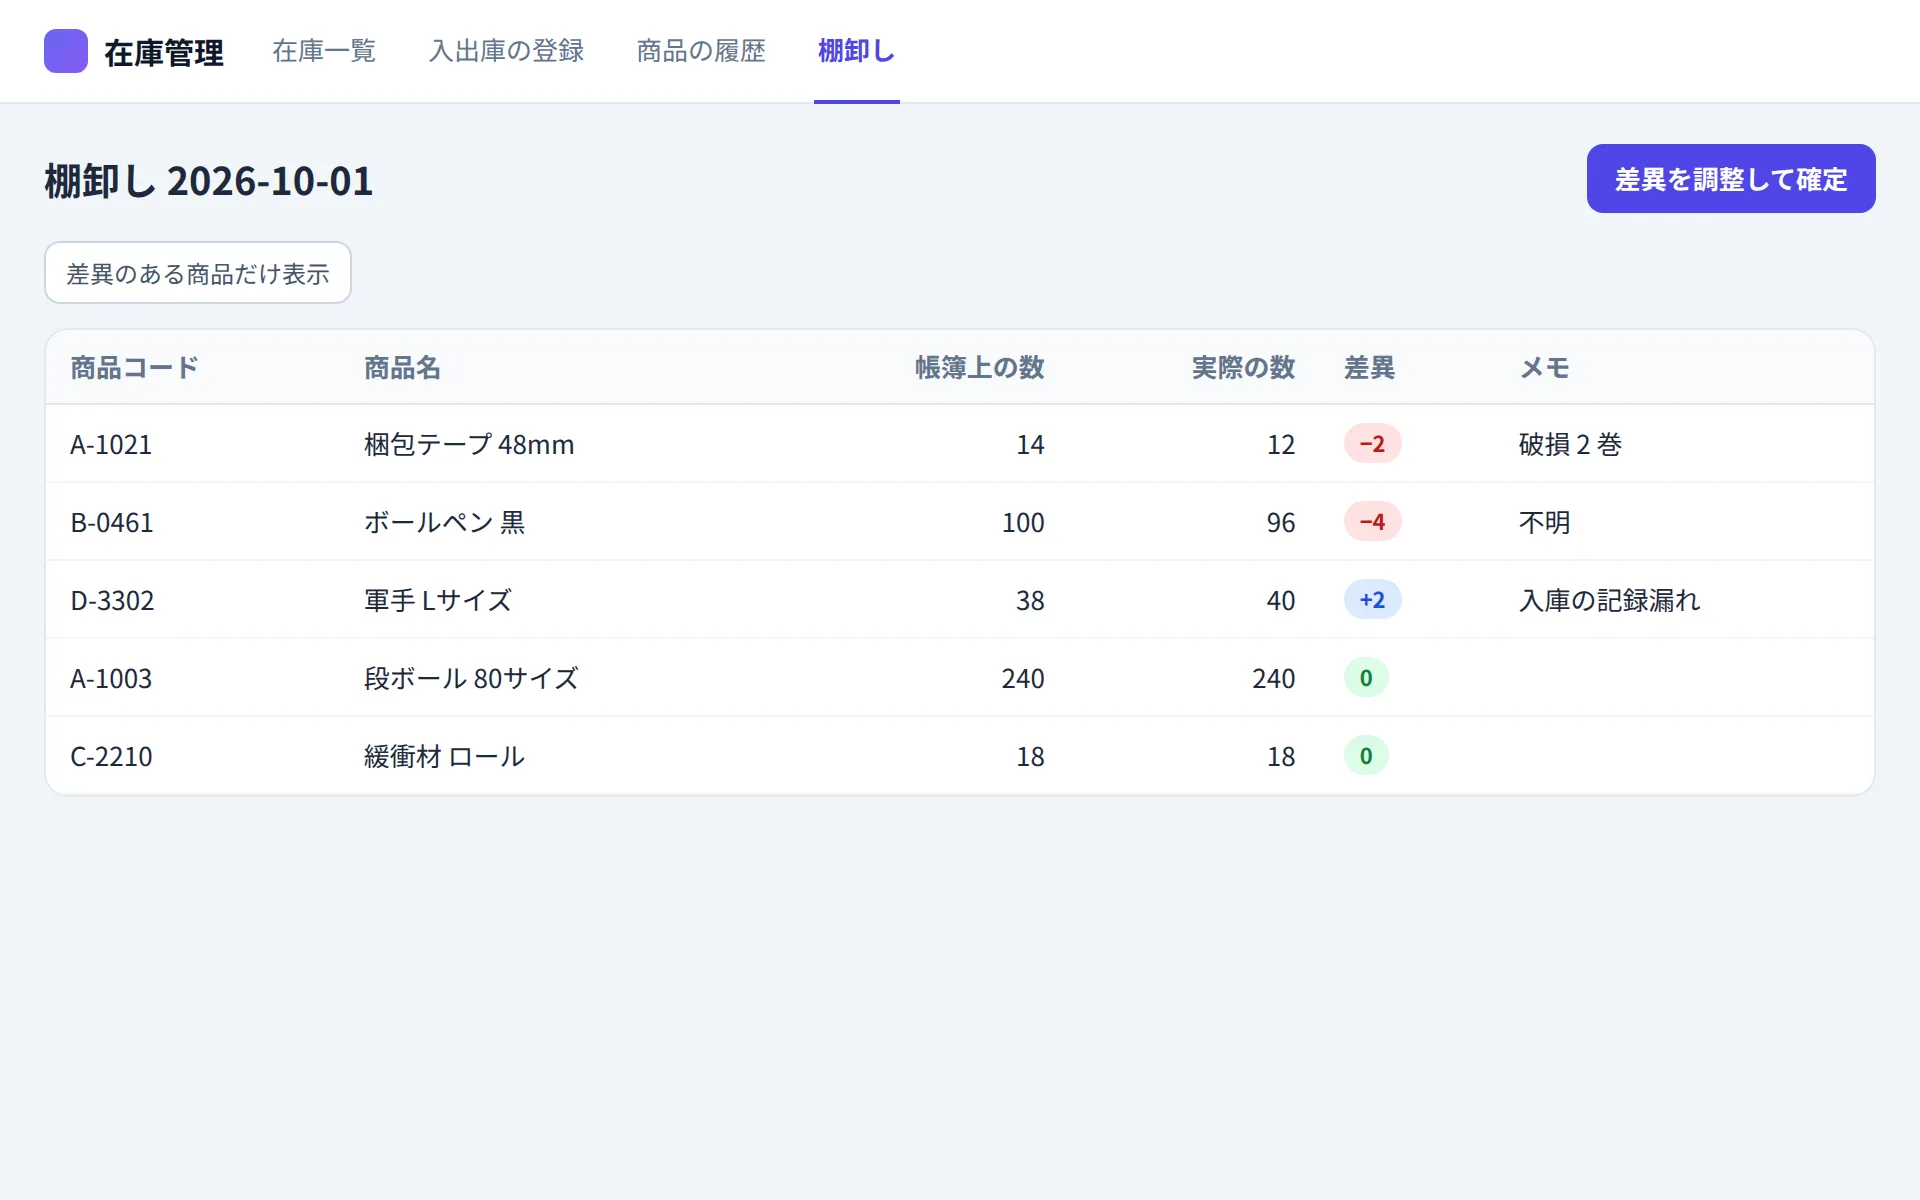Click the +2 difference badge
The image size is (1920, 1200).
point(1372,600)
